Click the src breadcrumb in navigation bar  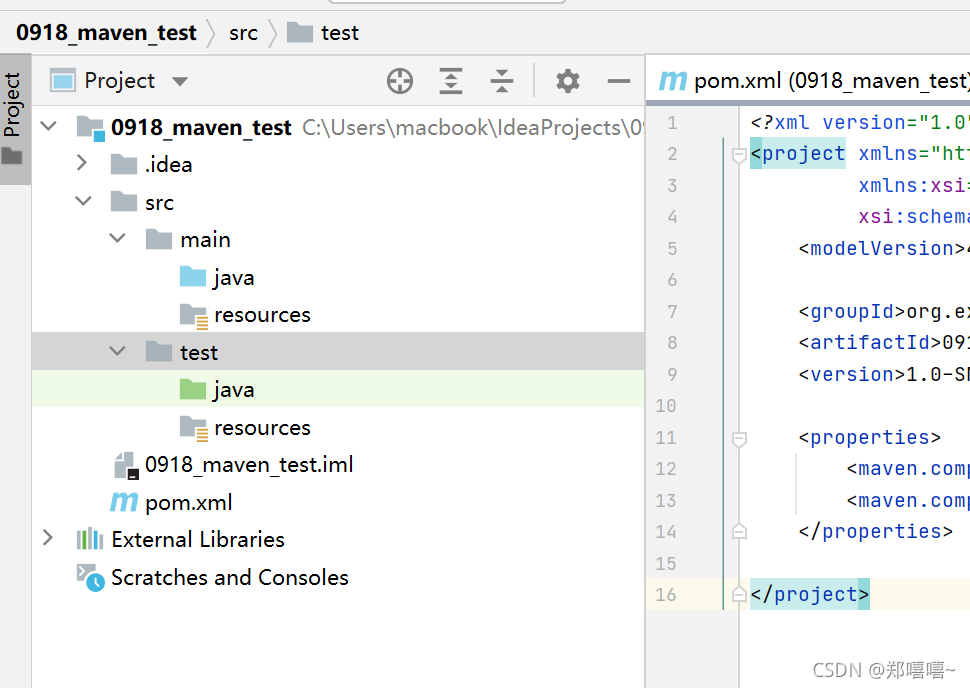point(243,33)
